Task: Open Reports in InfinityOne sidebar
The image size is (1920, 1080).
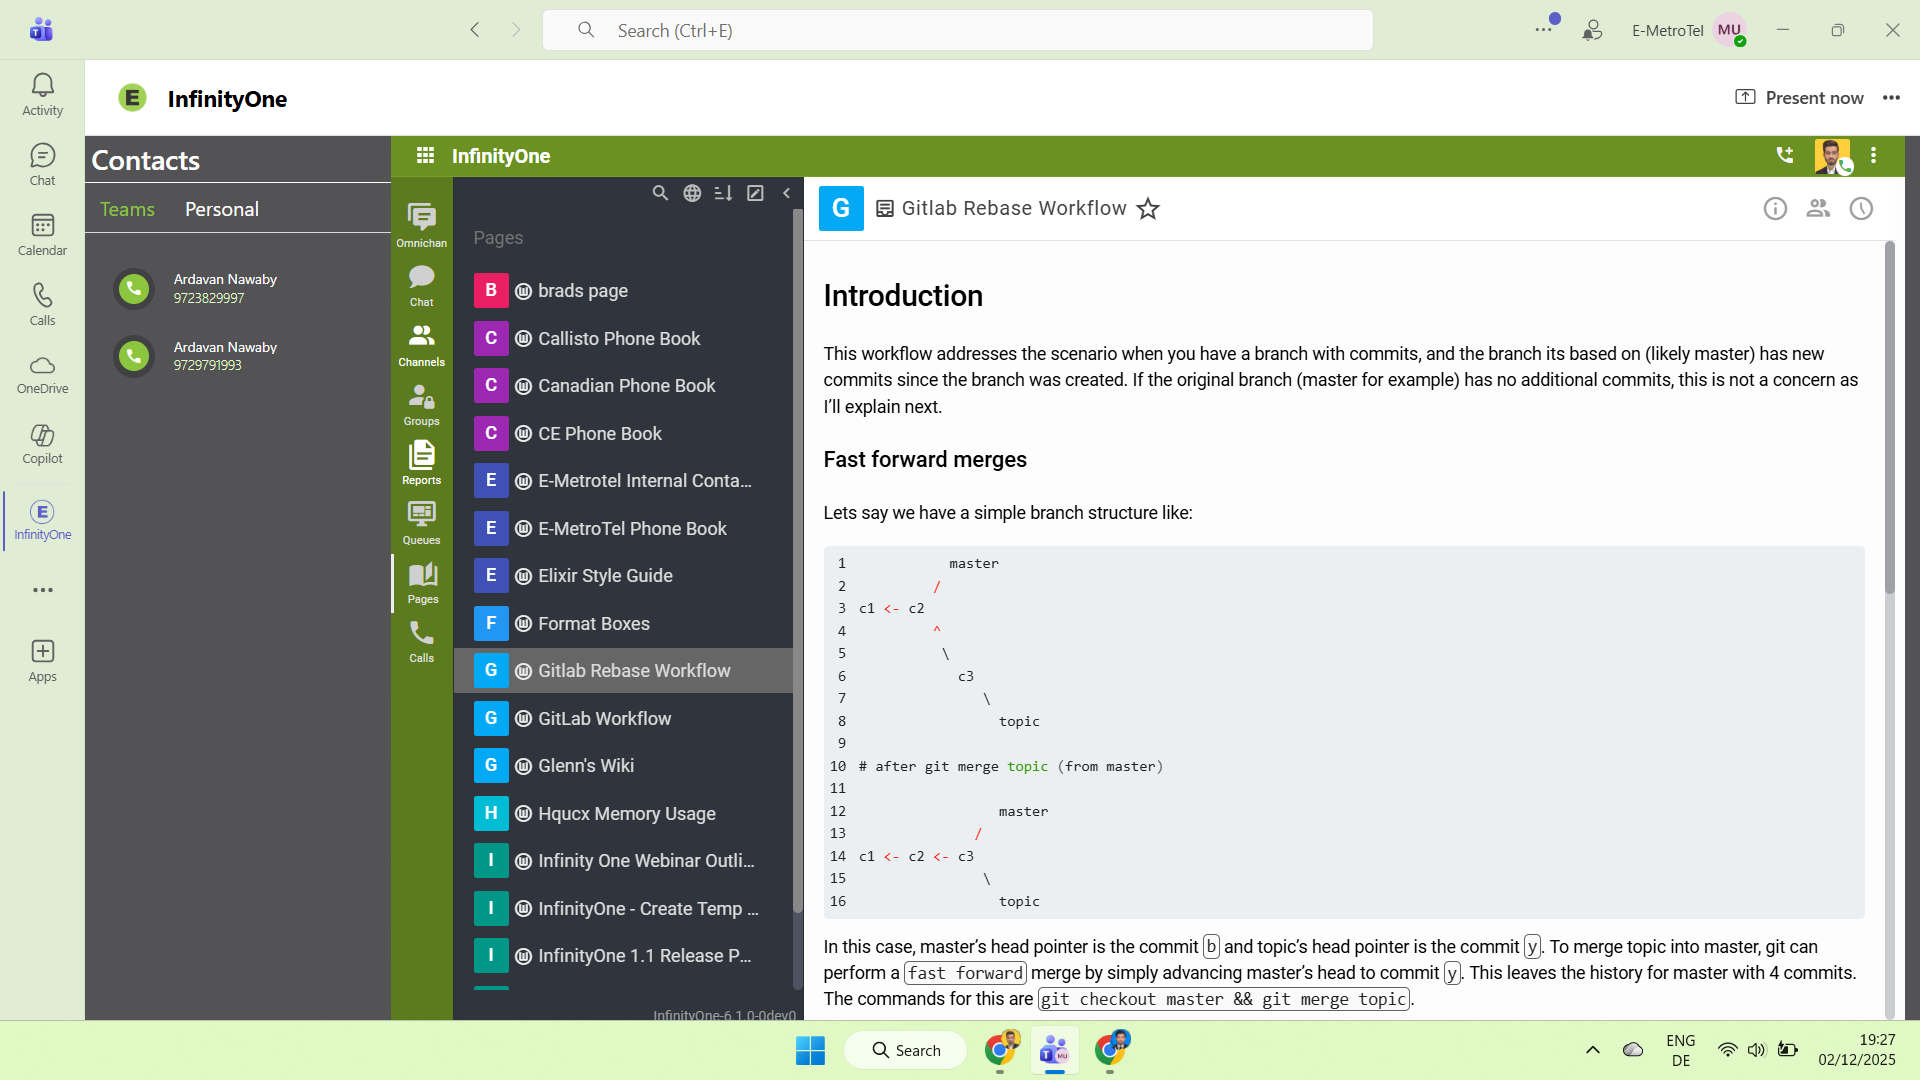Action: (x=422, y=463)
